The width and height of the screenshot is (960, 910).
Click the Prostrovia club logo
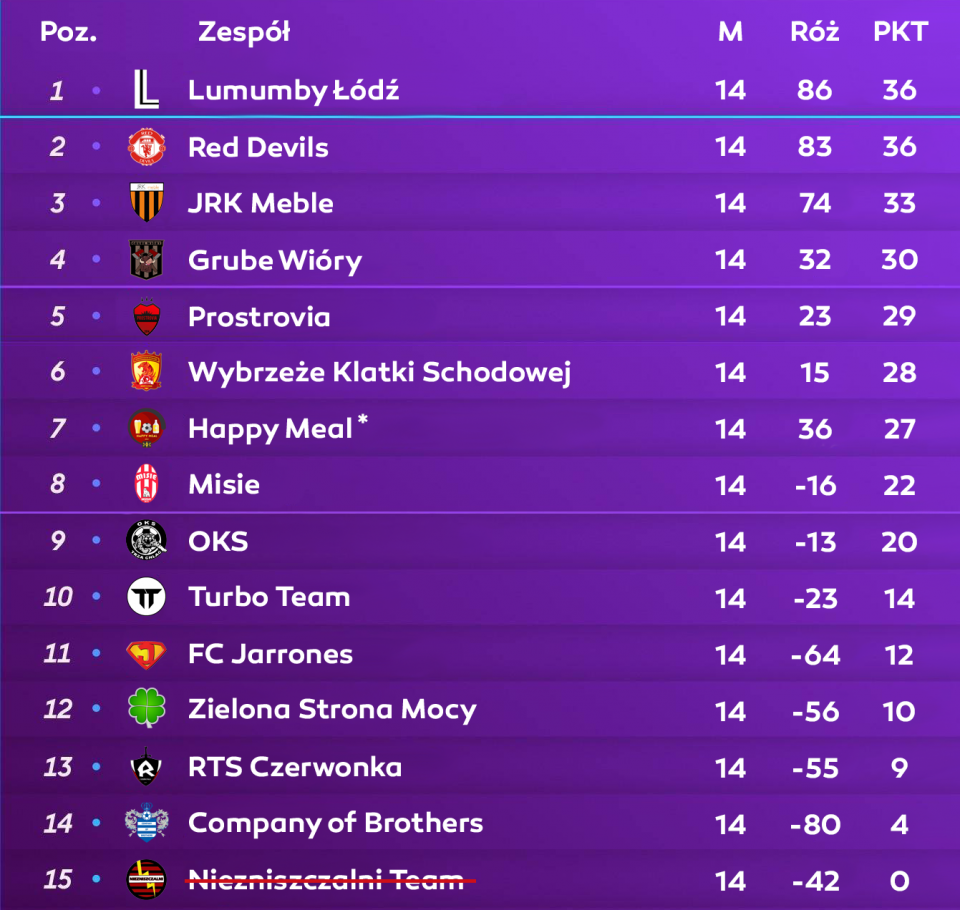(x=146, y=317)
